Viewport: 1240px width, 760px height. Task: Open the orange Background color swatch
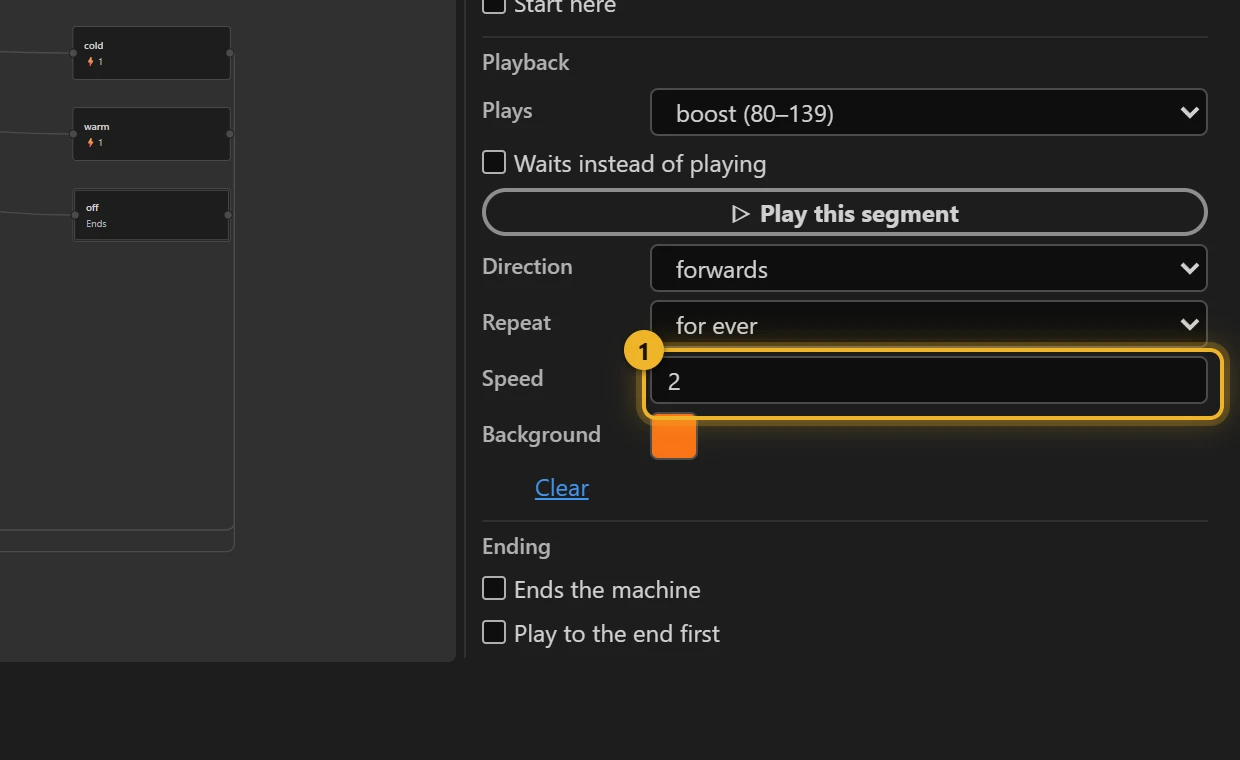click(674, 436)
